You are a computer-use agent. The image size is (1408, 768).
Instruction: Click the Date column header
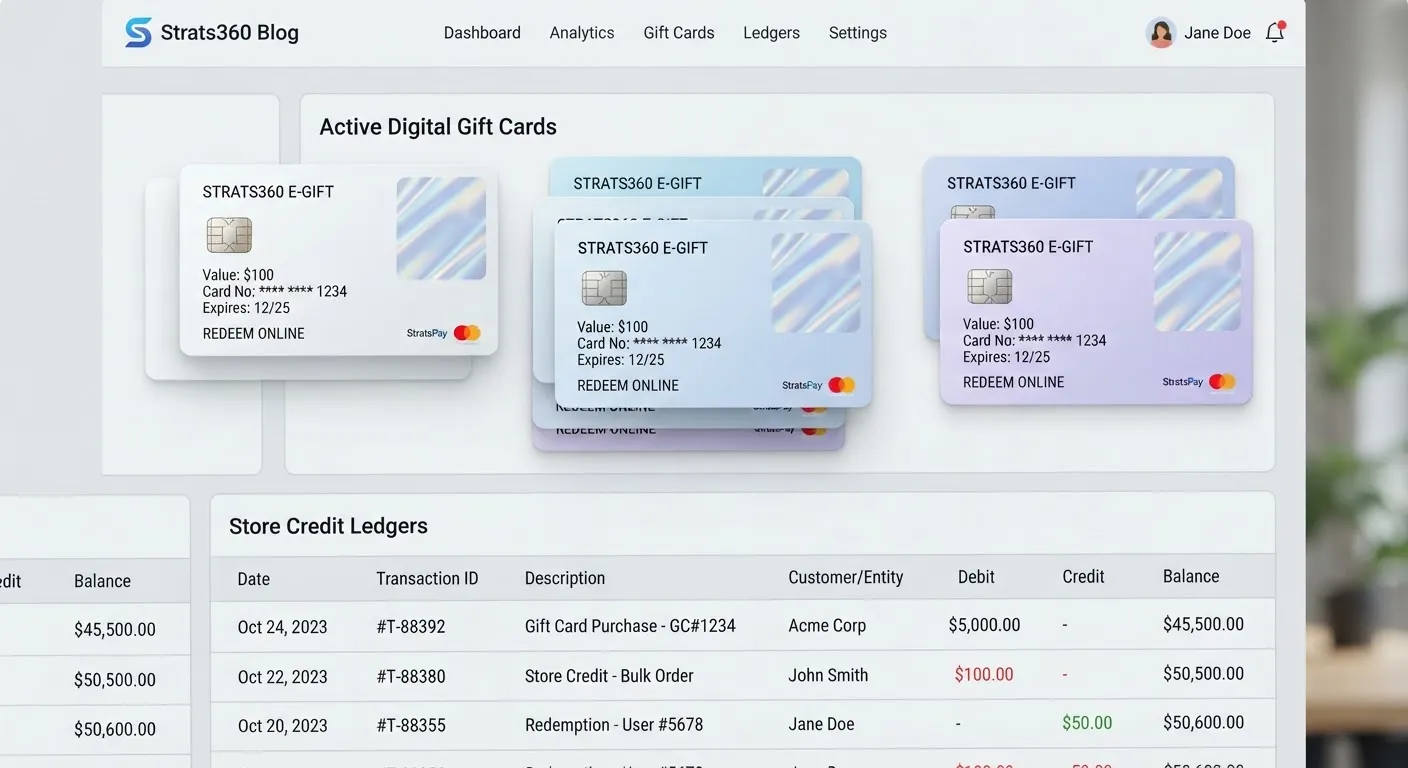pyautogui.click(x=254, y=578)
